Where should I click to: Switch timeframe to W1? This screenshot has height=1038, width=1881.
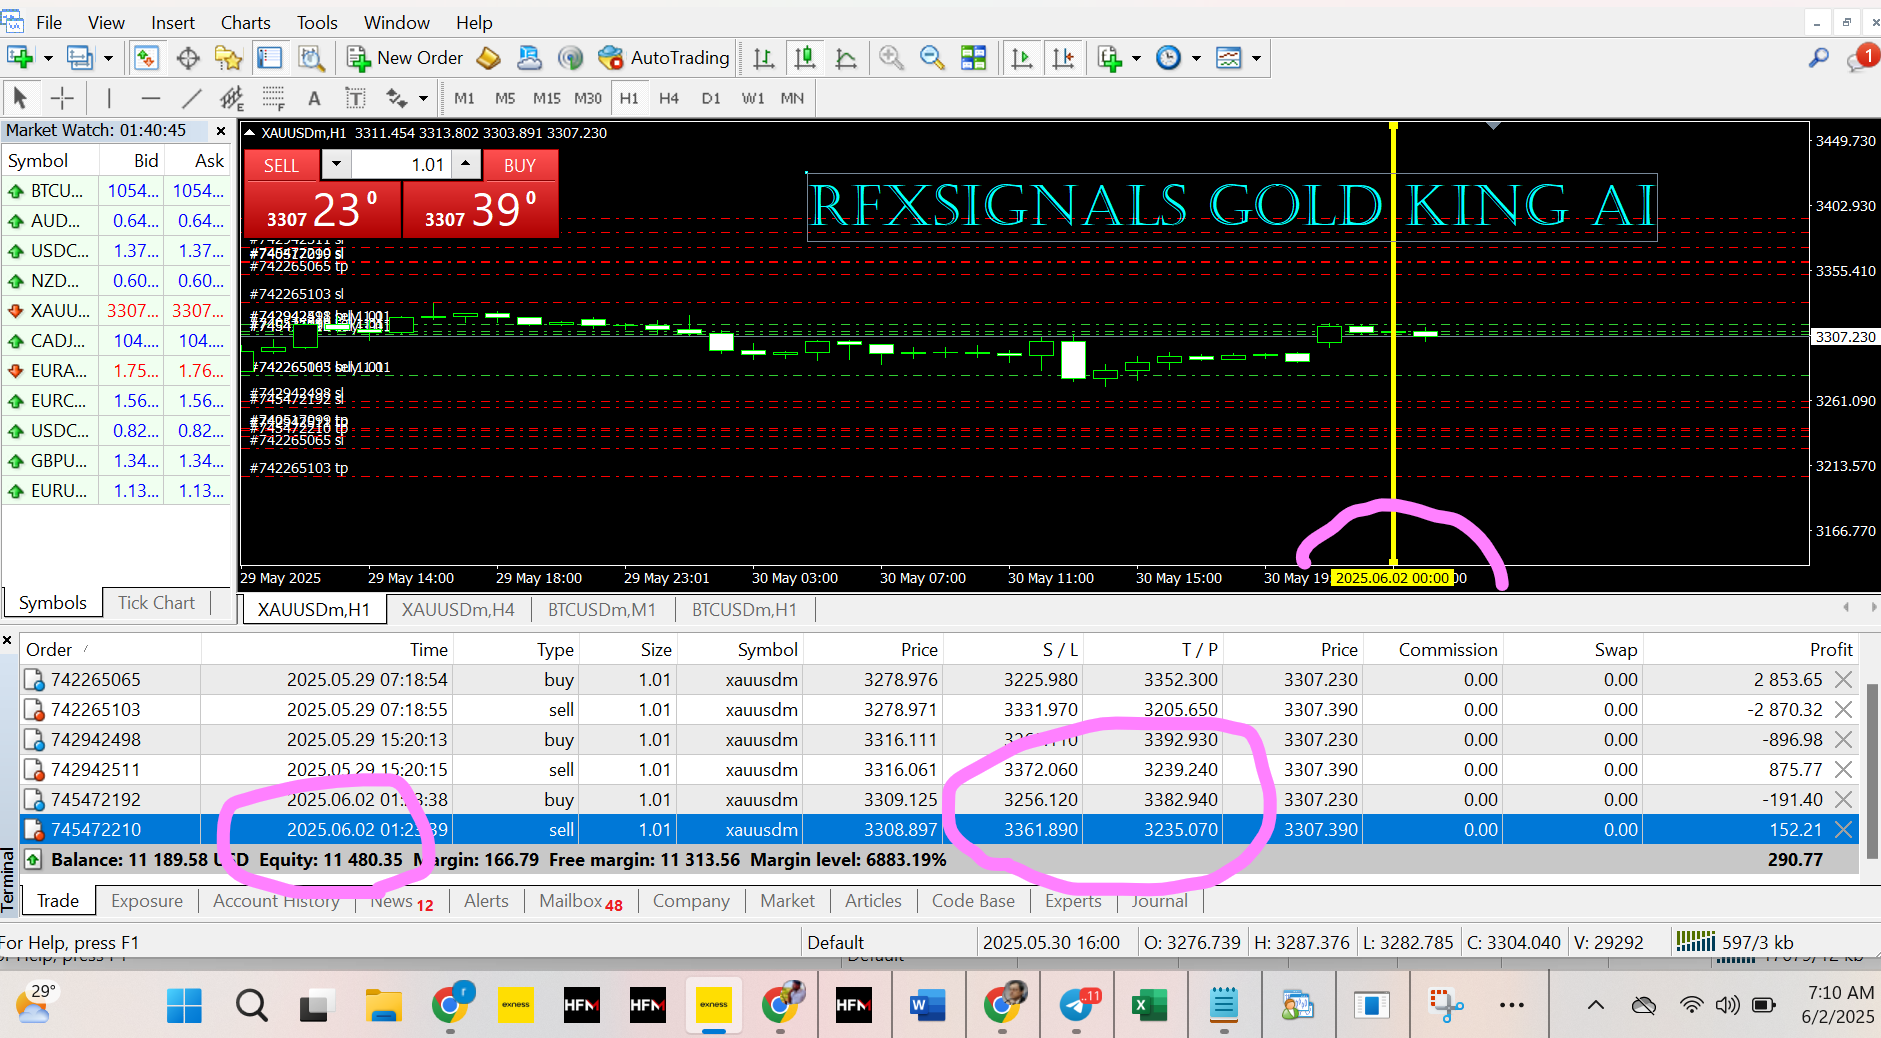tap(753, 98)
